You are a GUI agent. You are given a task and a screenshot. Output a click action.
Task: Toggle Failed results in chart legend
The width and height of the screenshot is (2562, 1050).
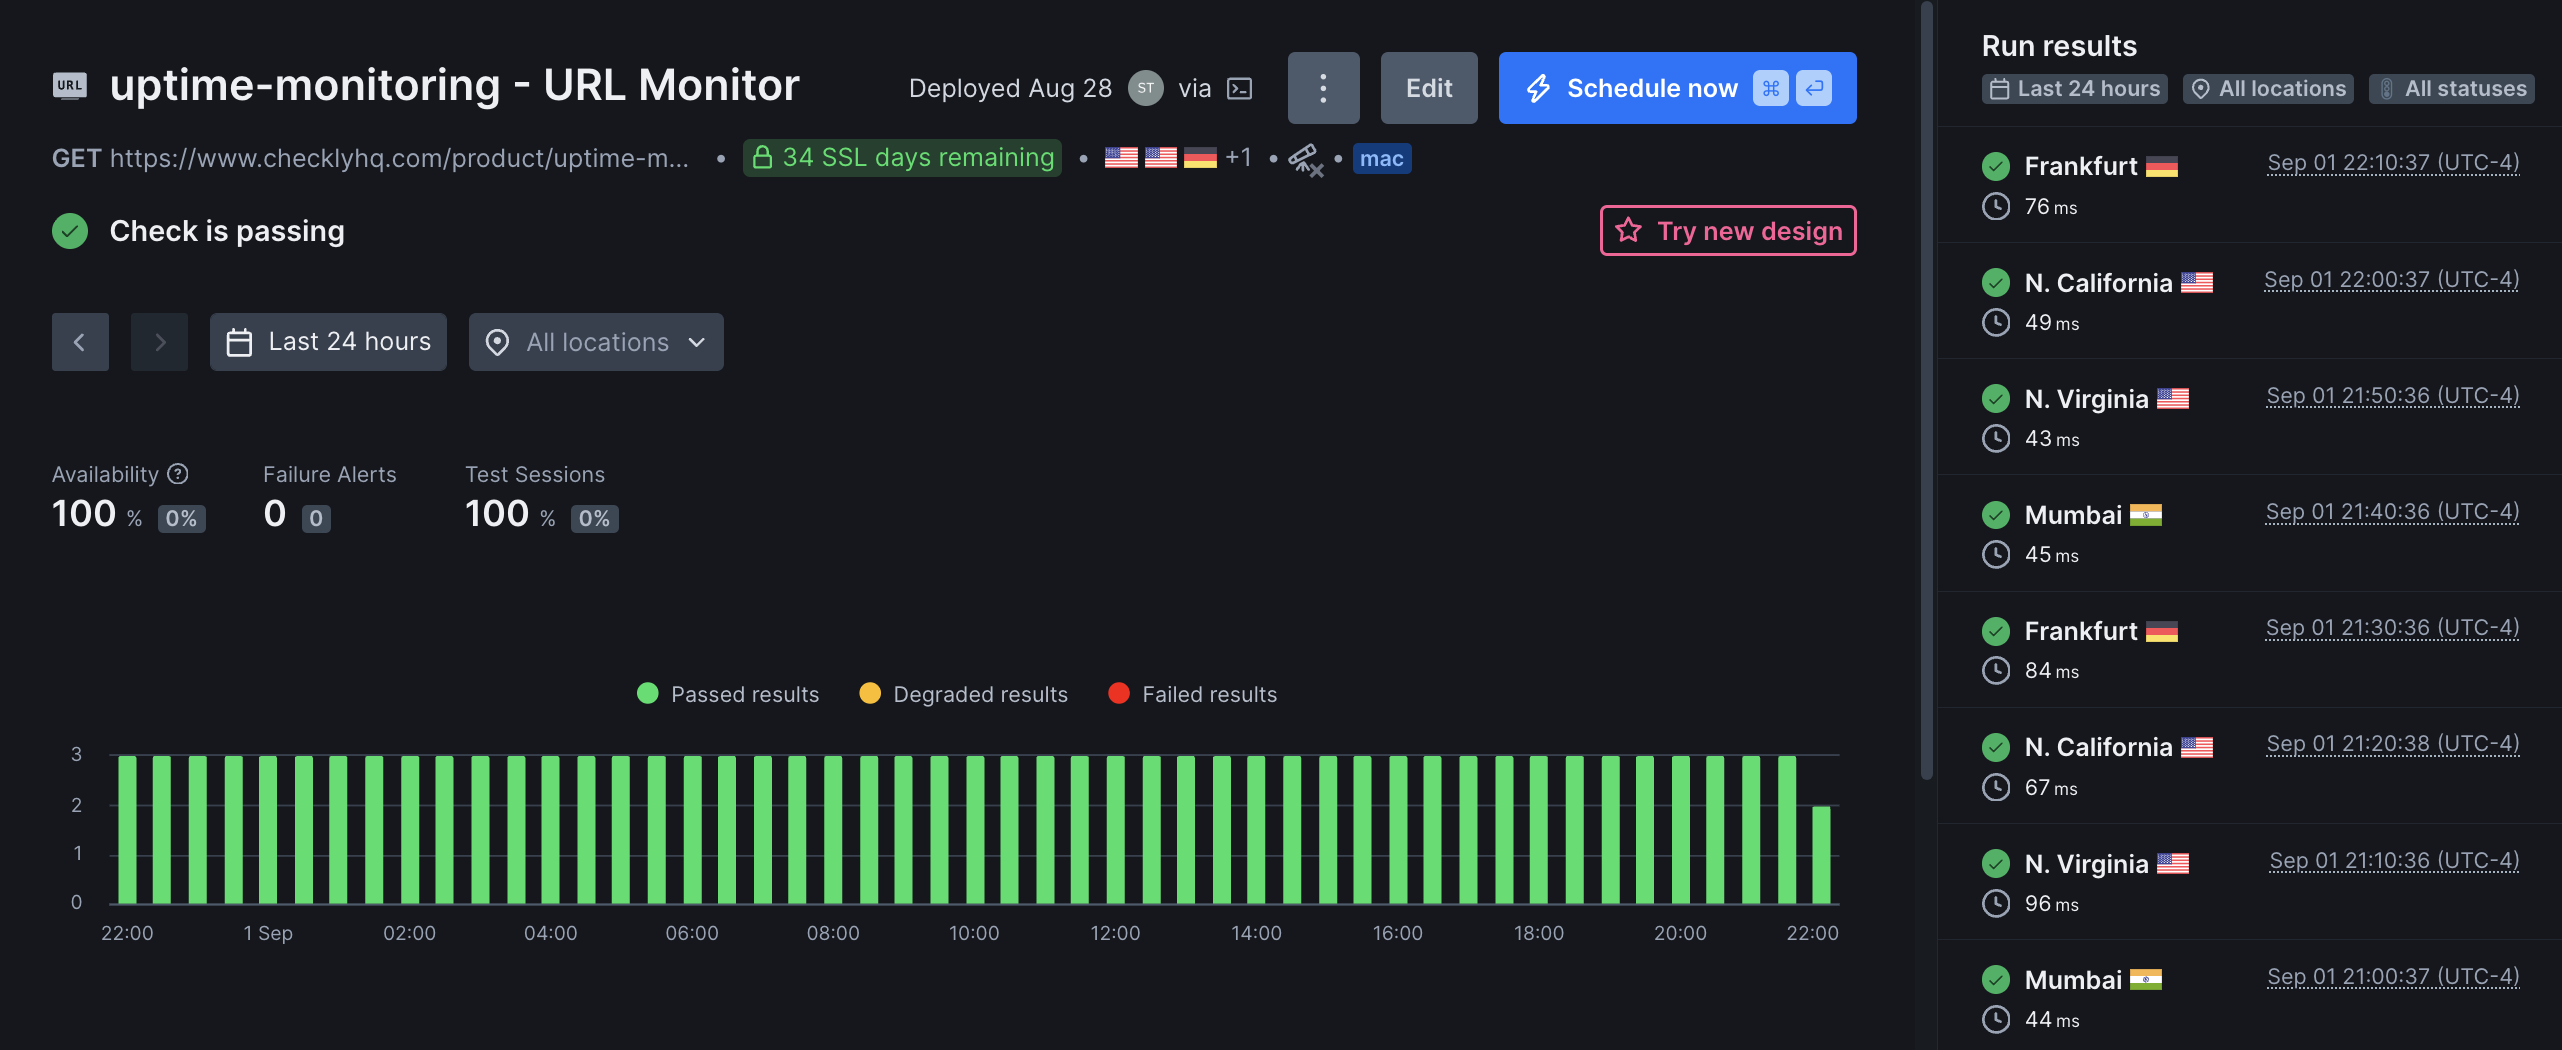(1192, 693)
